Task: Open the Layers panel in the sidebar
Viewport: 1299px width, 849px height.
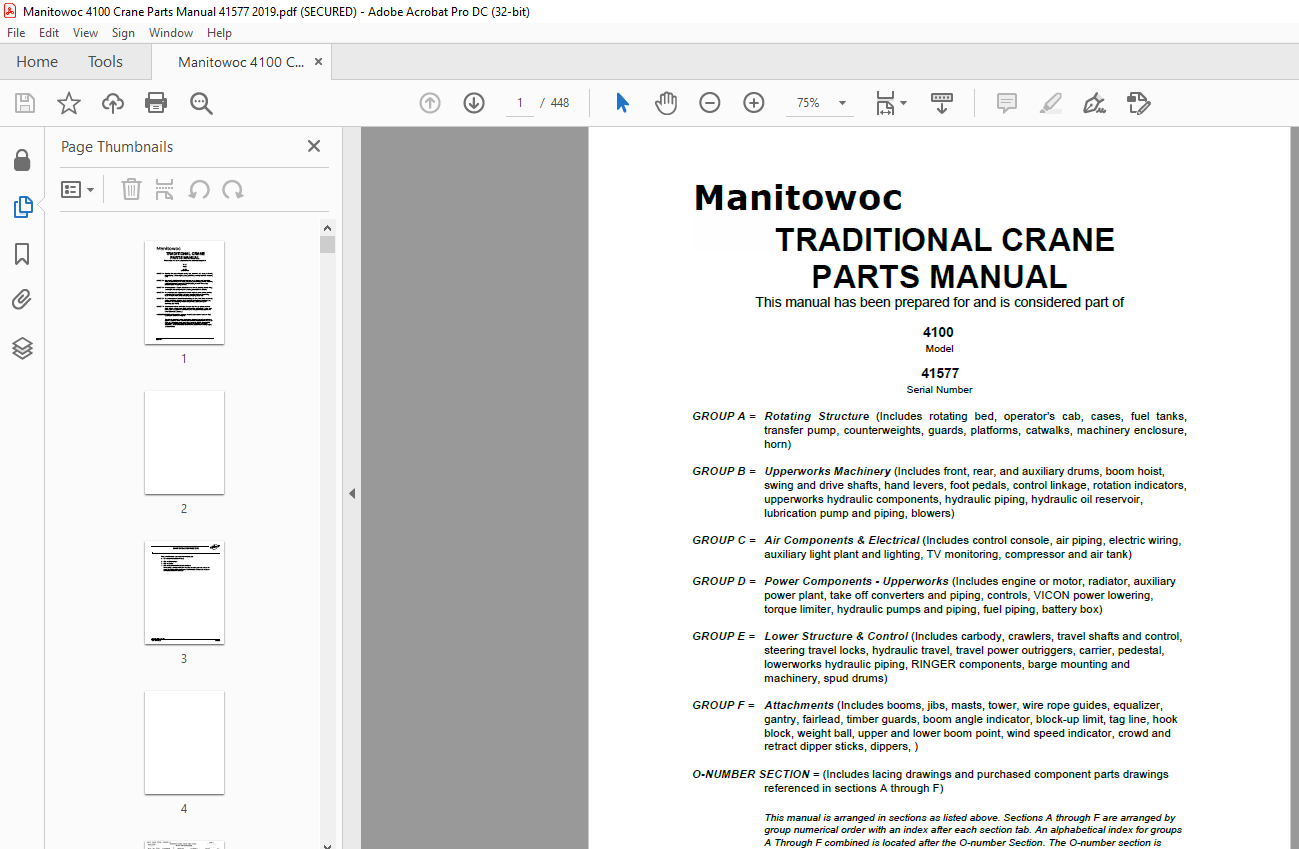Action: click(22, 348)
